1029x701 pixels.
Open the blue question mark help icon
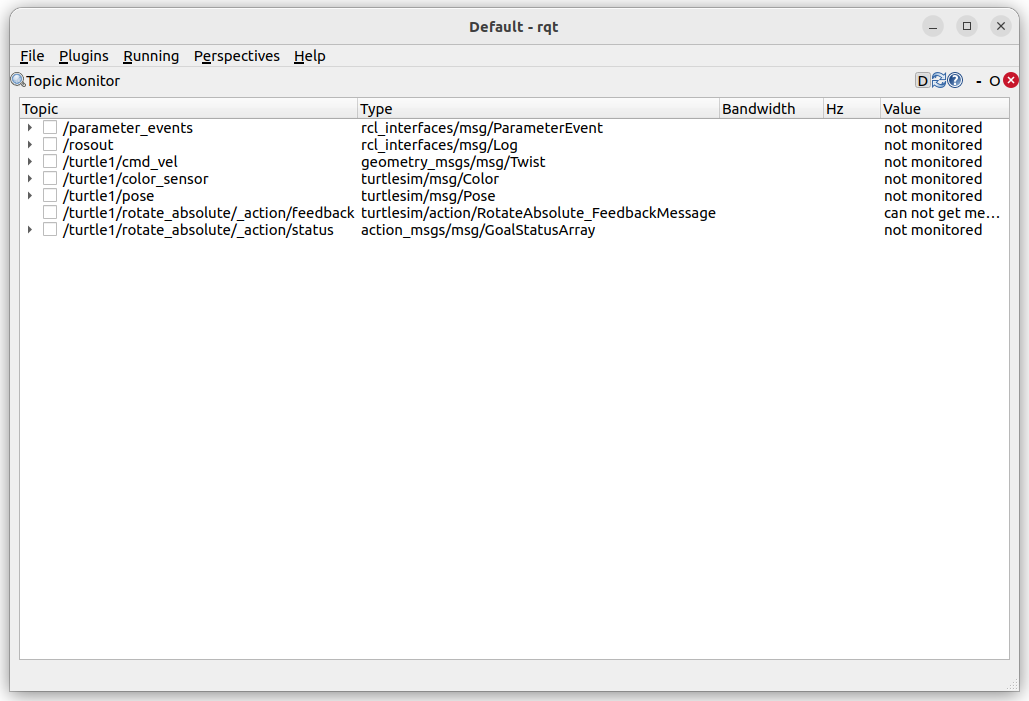tap(956, 81)
